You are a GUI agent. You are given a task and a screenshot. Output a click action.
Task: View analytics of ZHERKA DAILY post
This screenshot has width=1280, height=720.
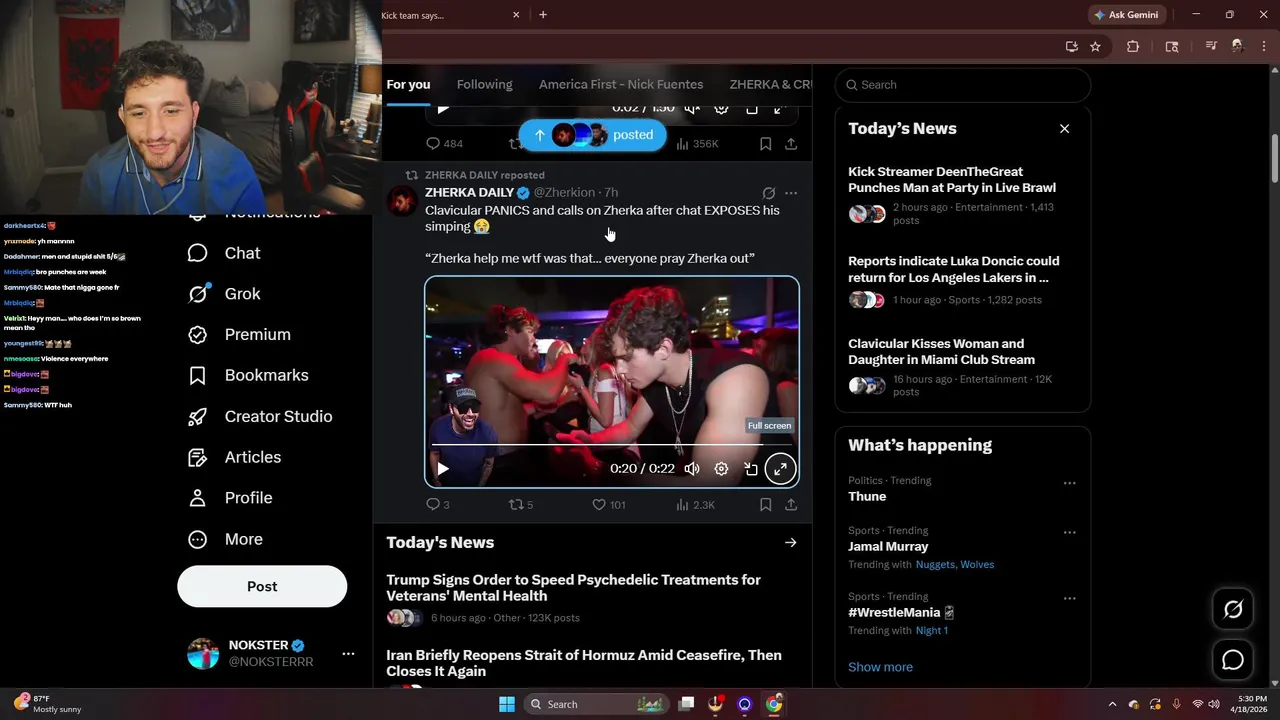click(695, 505)
